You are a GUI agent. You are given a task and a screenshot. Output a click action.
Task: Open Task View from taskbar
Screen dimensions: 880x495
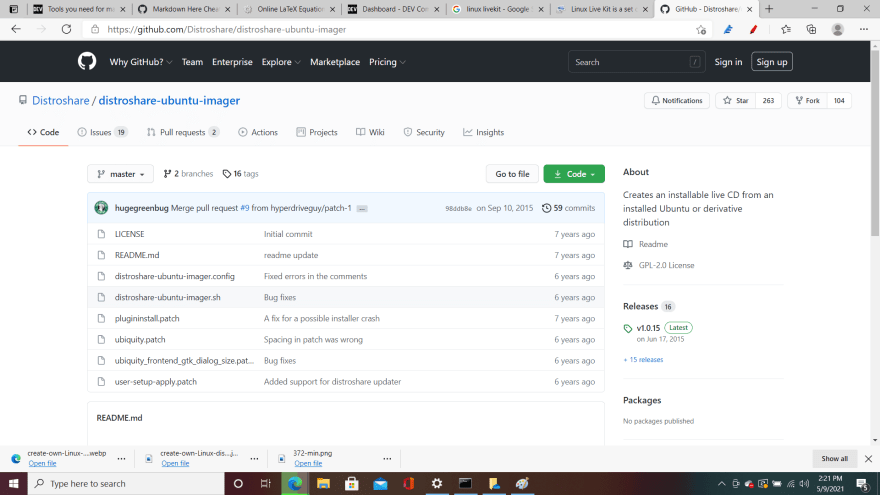point(266,483)
